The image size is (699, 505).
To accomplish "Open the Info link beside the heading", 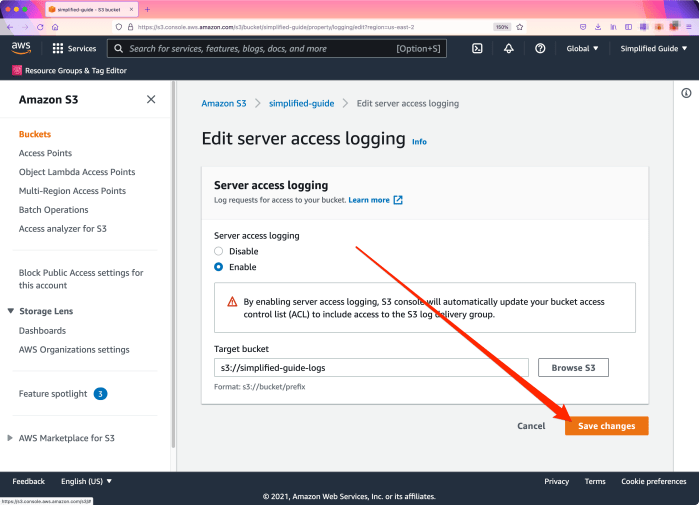I will tap(419, 142).
